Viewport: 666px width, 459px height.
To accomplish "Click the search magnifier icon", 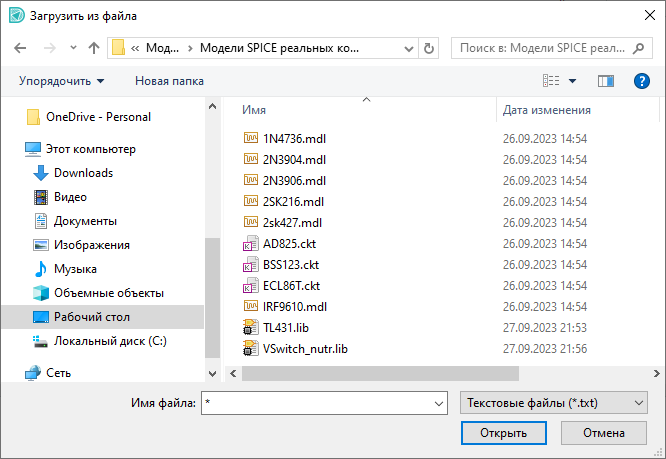I will (x=638, y=48).
